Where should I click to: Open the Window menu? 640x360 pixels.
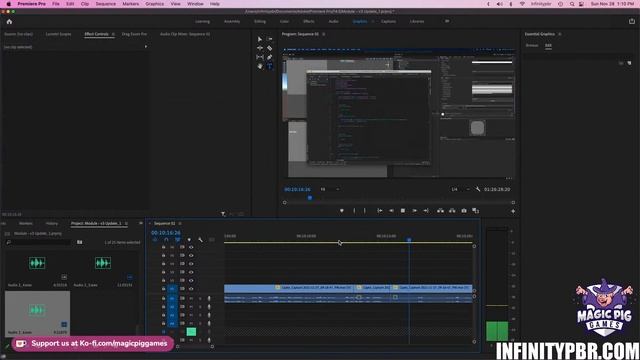(195, 4)
